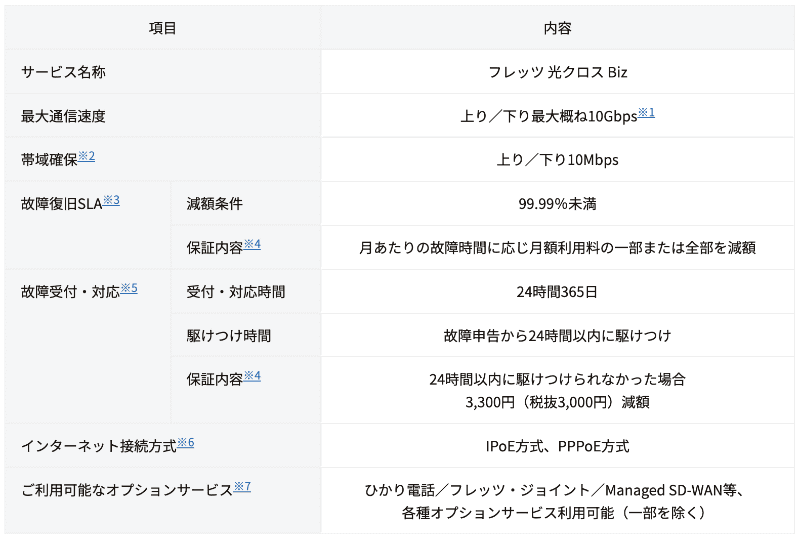Click the 項目 column header
The image size is (800, 544).
(162, 28)
